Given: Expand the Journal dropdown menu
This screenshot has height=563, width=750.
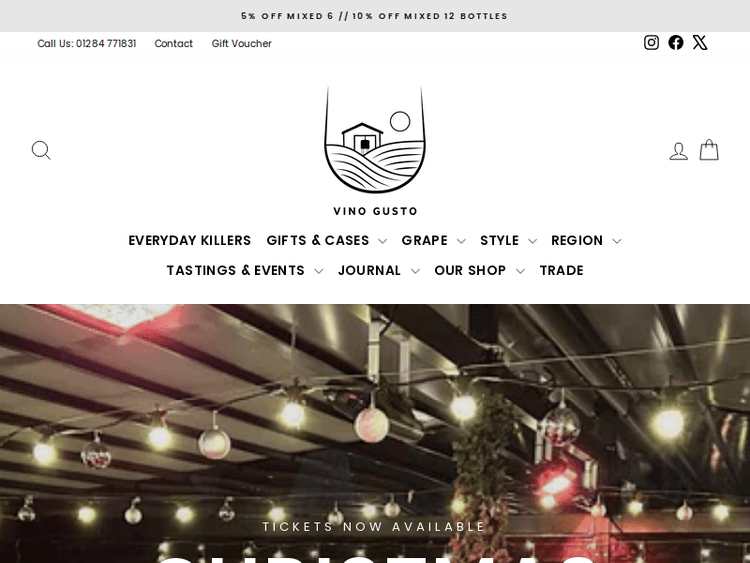Looking at the screenshot, I should coord(378,271).
